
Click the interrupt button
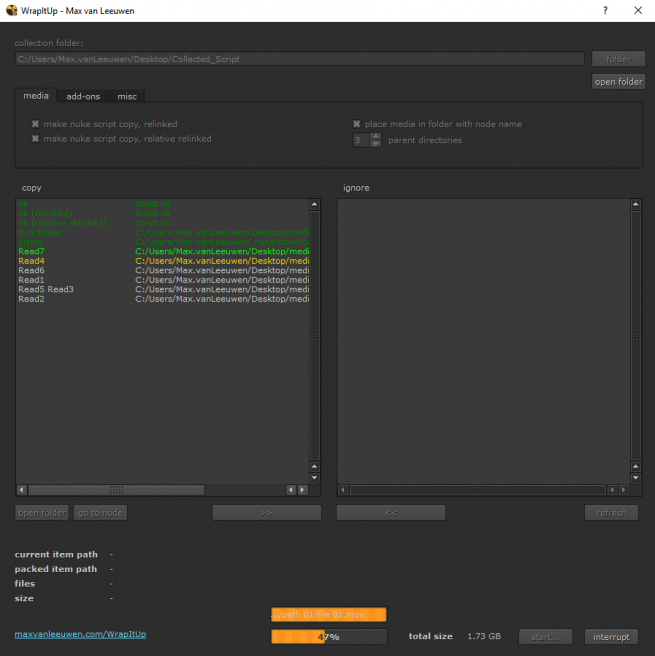(x=612, y=637)
